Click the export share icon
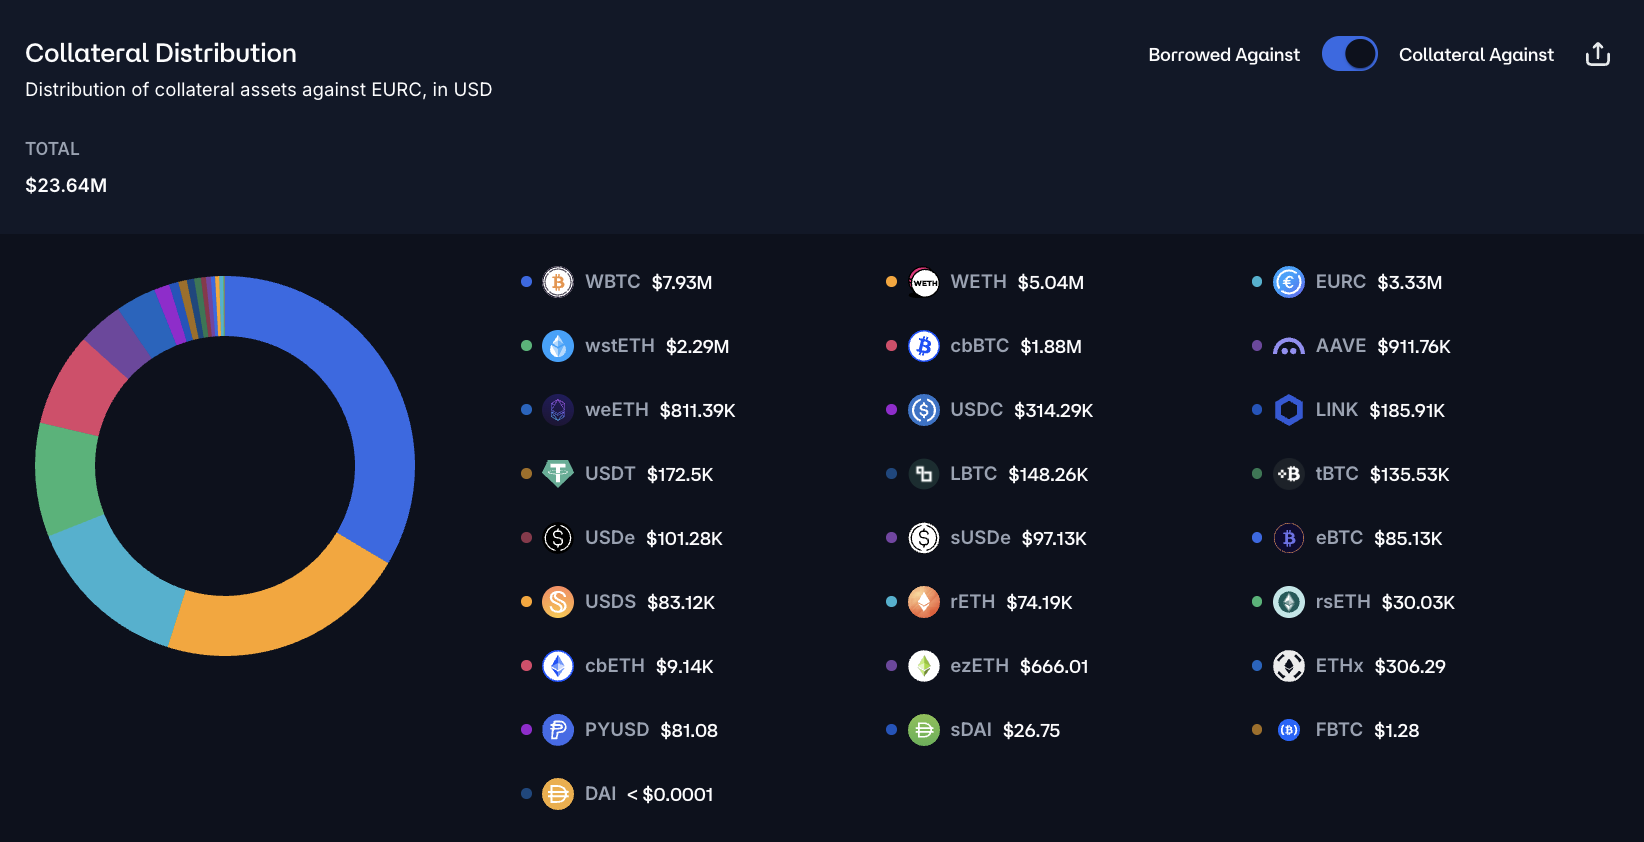 (x=1597, y=54)
